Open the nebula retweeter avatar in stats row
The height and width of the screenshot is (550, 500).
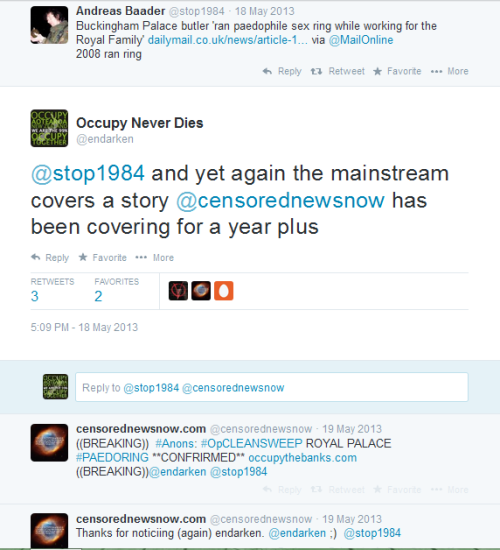(x=201, y=291)
